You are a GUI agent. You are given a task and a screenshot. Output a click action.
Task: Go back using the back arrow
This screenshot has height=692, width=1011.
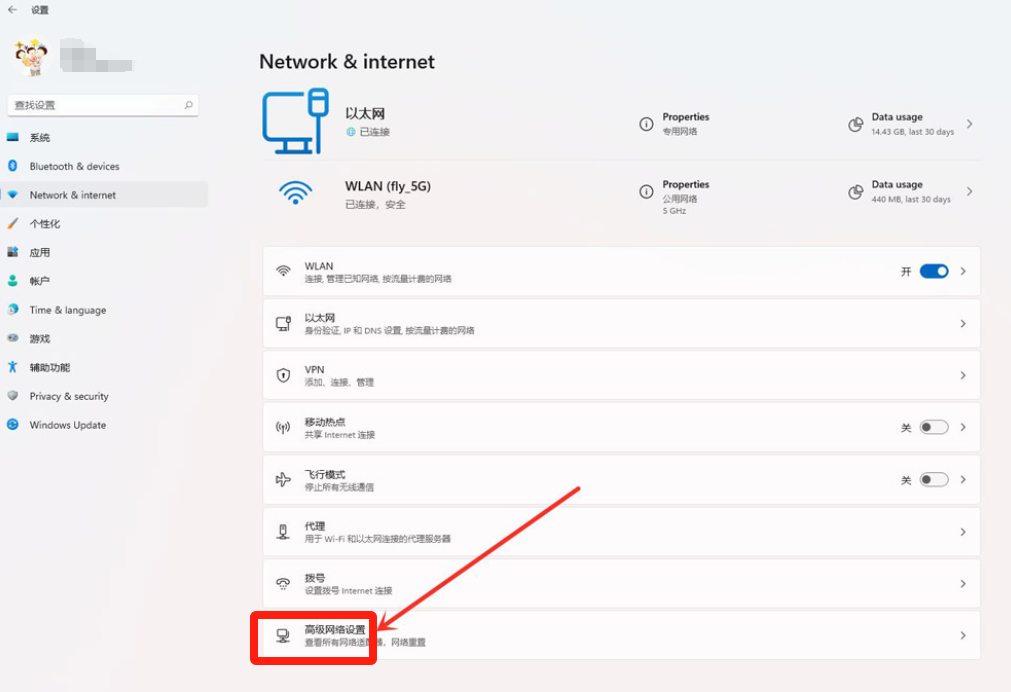click(x=12, y=10)
